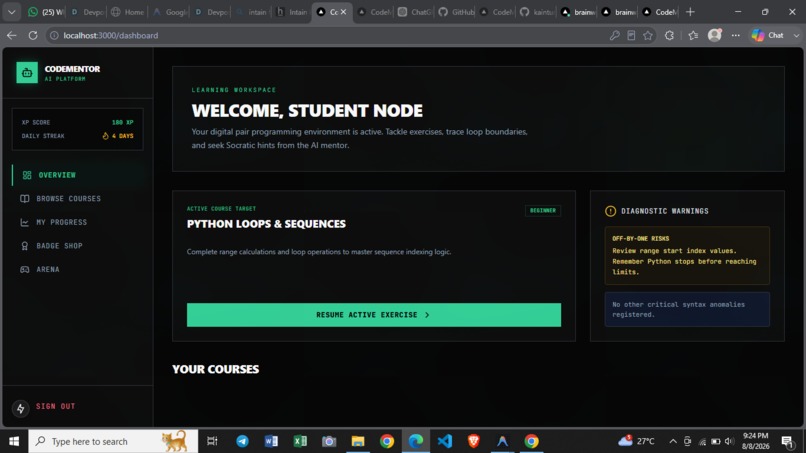Open Brave browser from the taskbar
The image size is (806, 453).
pos(473,441)
